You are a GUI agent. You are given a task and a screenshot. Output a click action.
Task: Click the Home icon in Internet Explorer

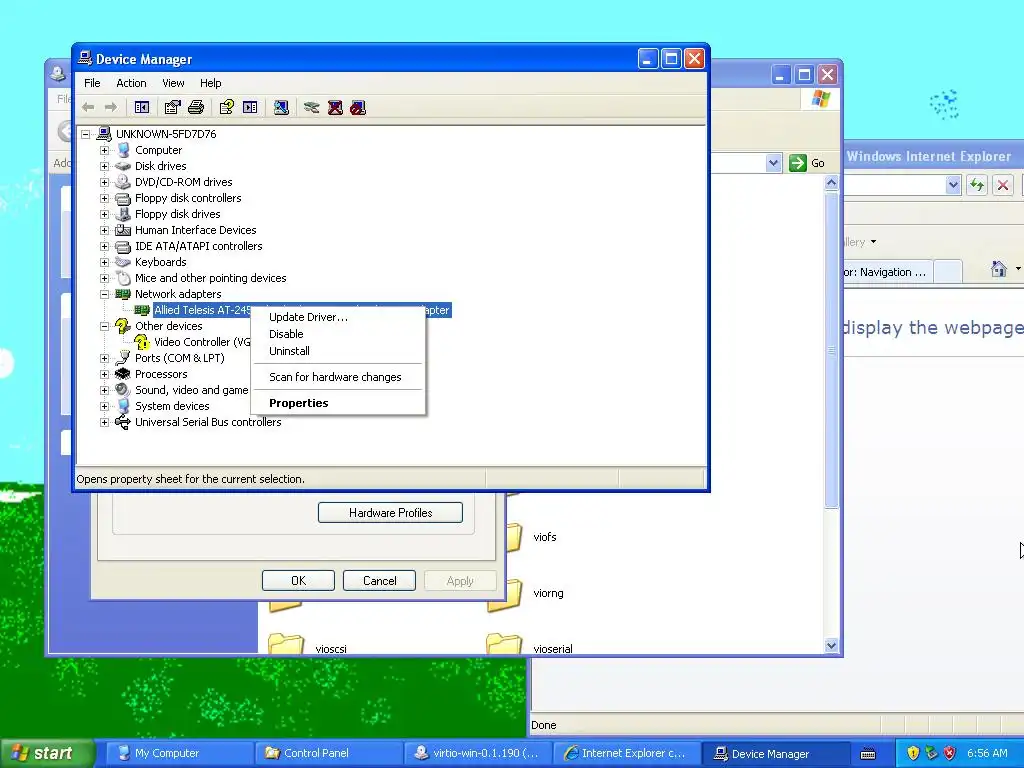pos(999,268)
